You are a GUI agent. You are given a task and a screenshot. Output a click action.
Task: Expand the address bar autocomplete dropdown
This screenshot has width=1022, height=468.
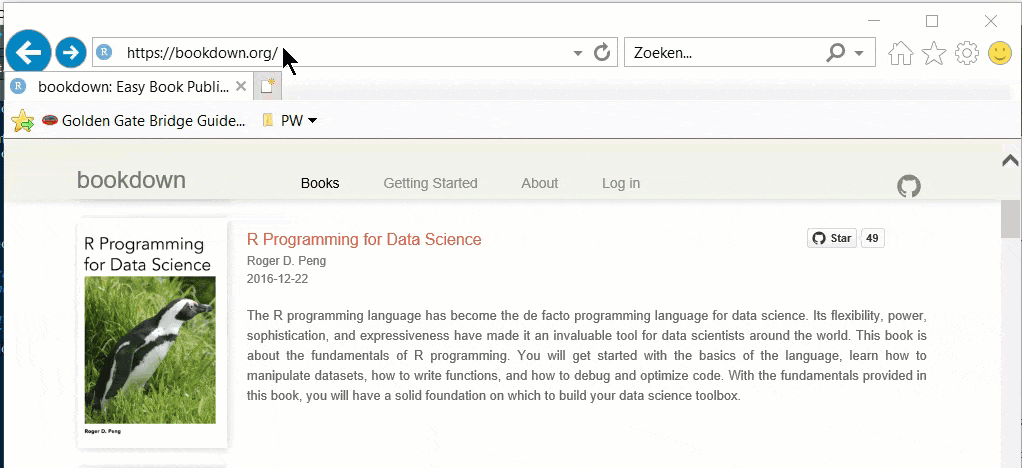coord(577,53)
